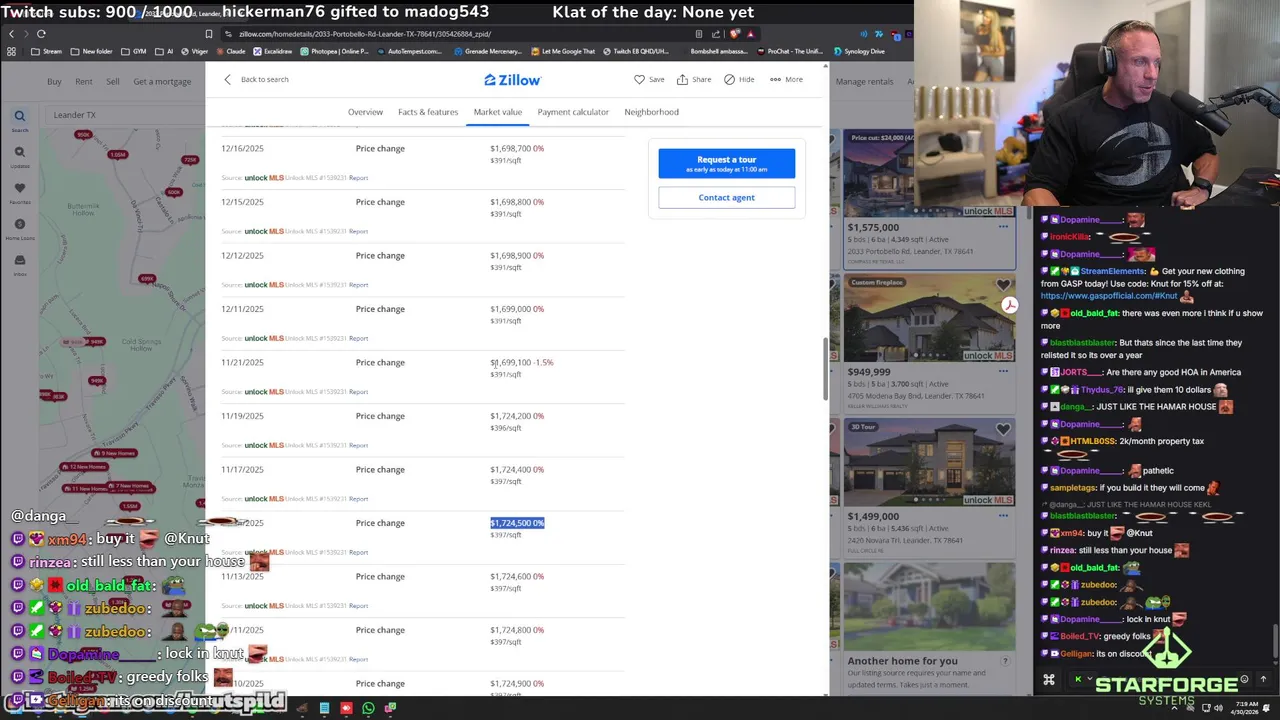Click the red taskbar app icon
Screen dimensions: 1280x720
tap(346, 709)
